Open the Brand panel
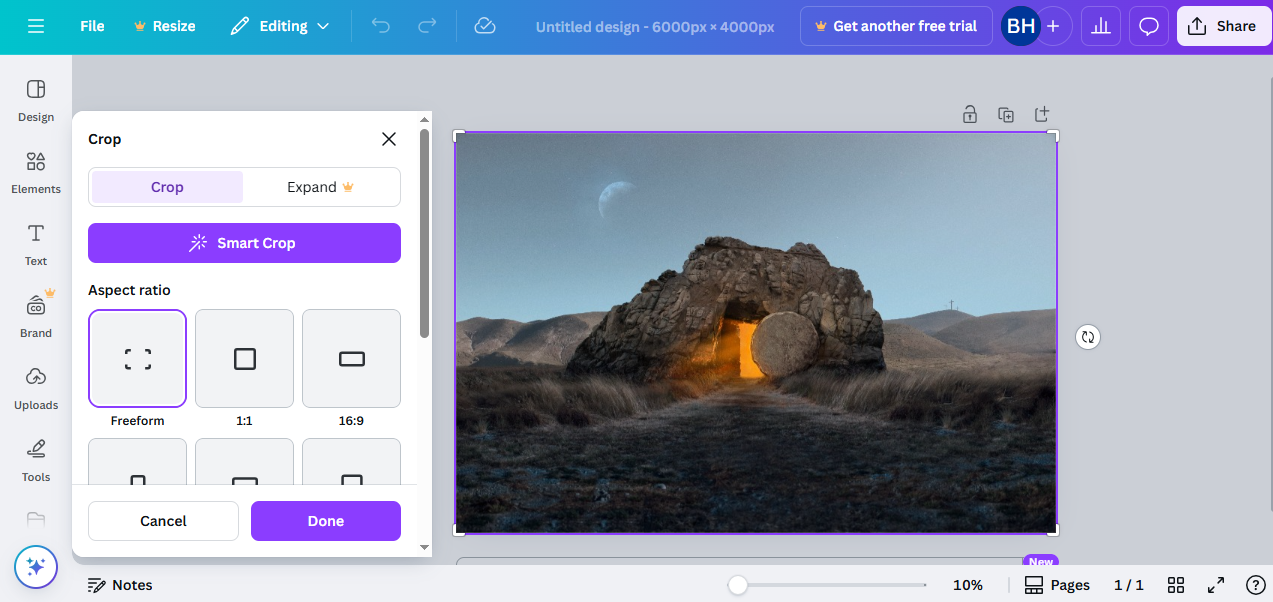 35,316
